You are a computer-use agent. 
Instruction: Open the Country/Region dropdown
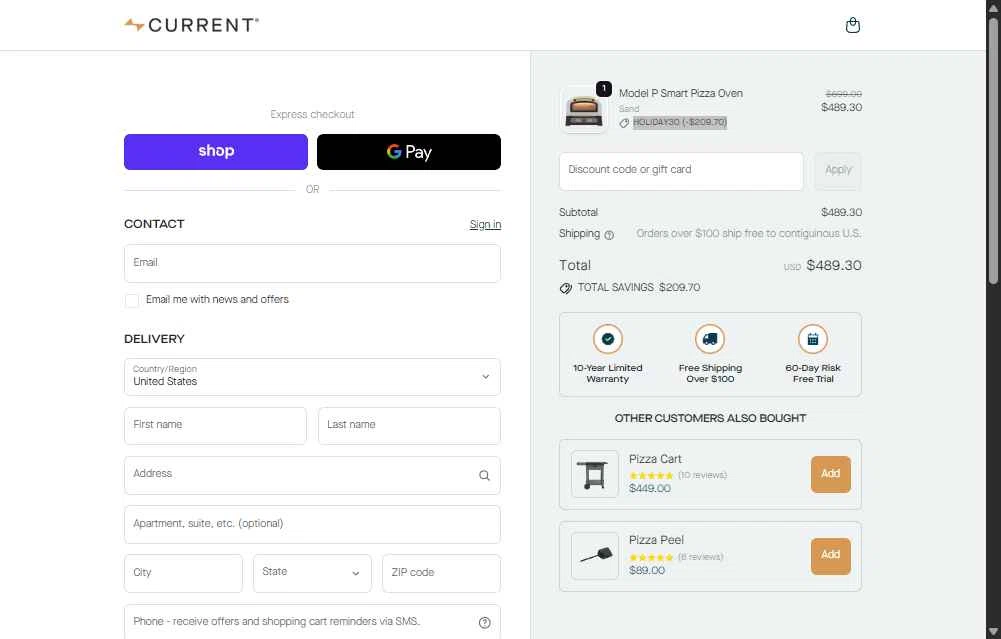pos(312,377)
